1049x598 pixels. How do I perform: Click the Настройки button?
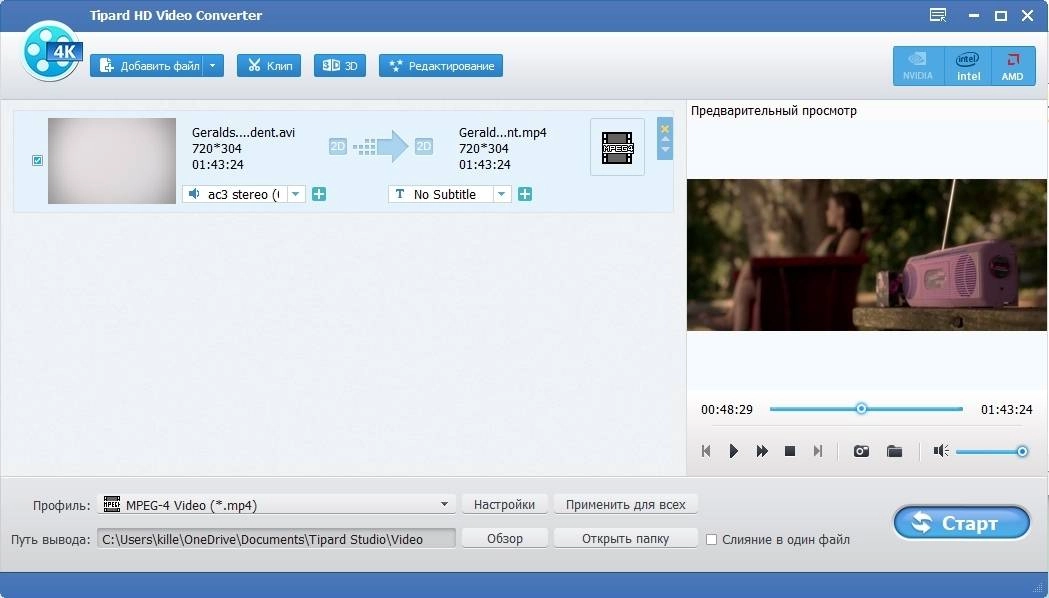pos(504,504)
